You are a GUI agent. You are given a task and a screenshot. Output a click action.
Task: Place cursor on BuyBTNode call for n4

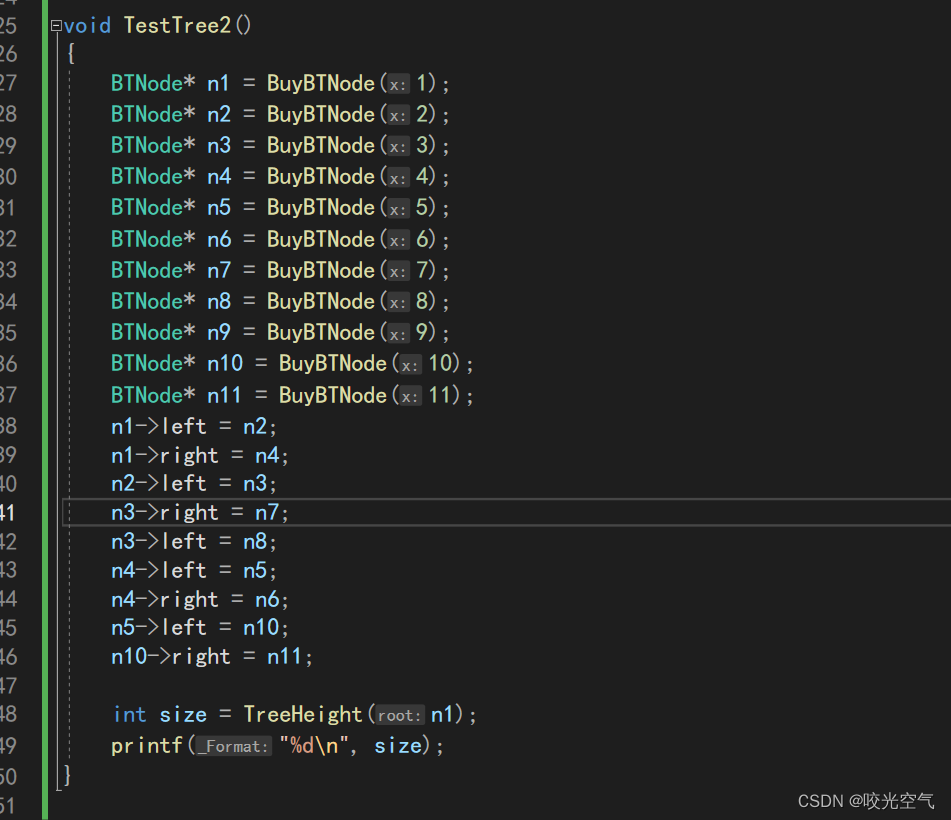pos(321,176)
